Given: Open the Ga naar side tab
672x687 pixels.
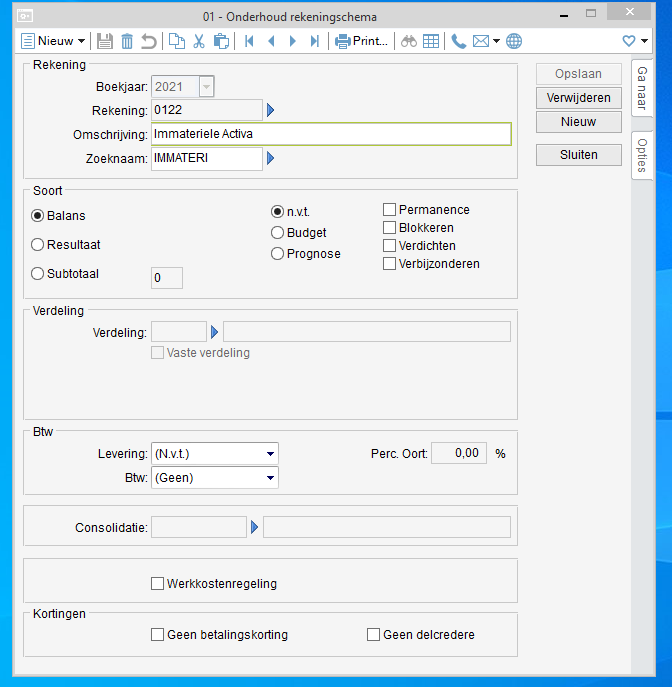Looking at the screenshot, I should pos(642,88).
